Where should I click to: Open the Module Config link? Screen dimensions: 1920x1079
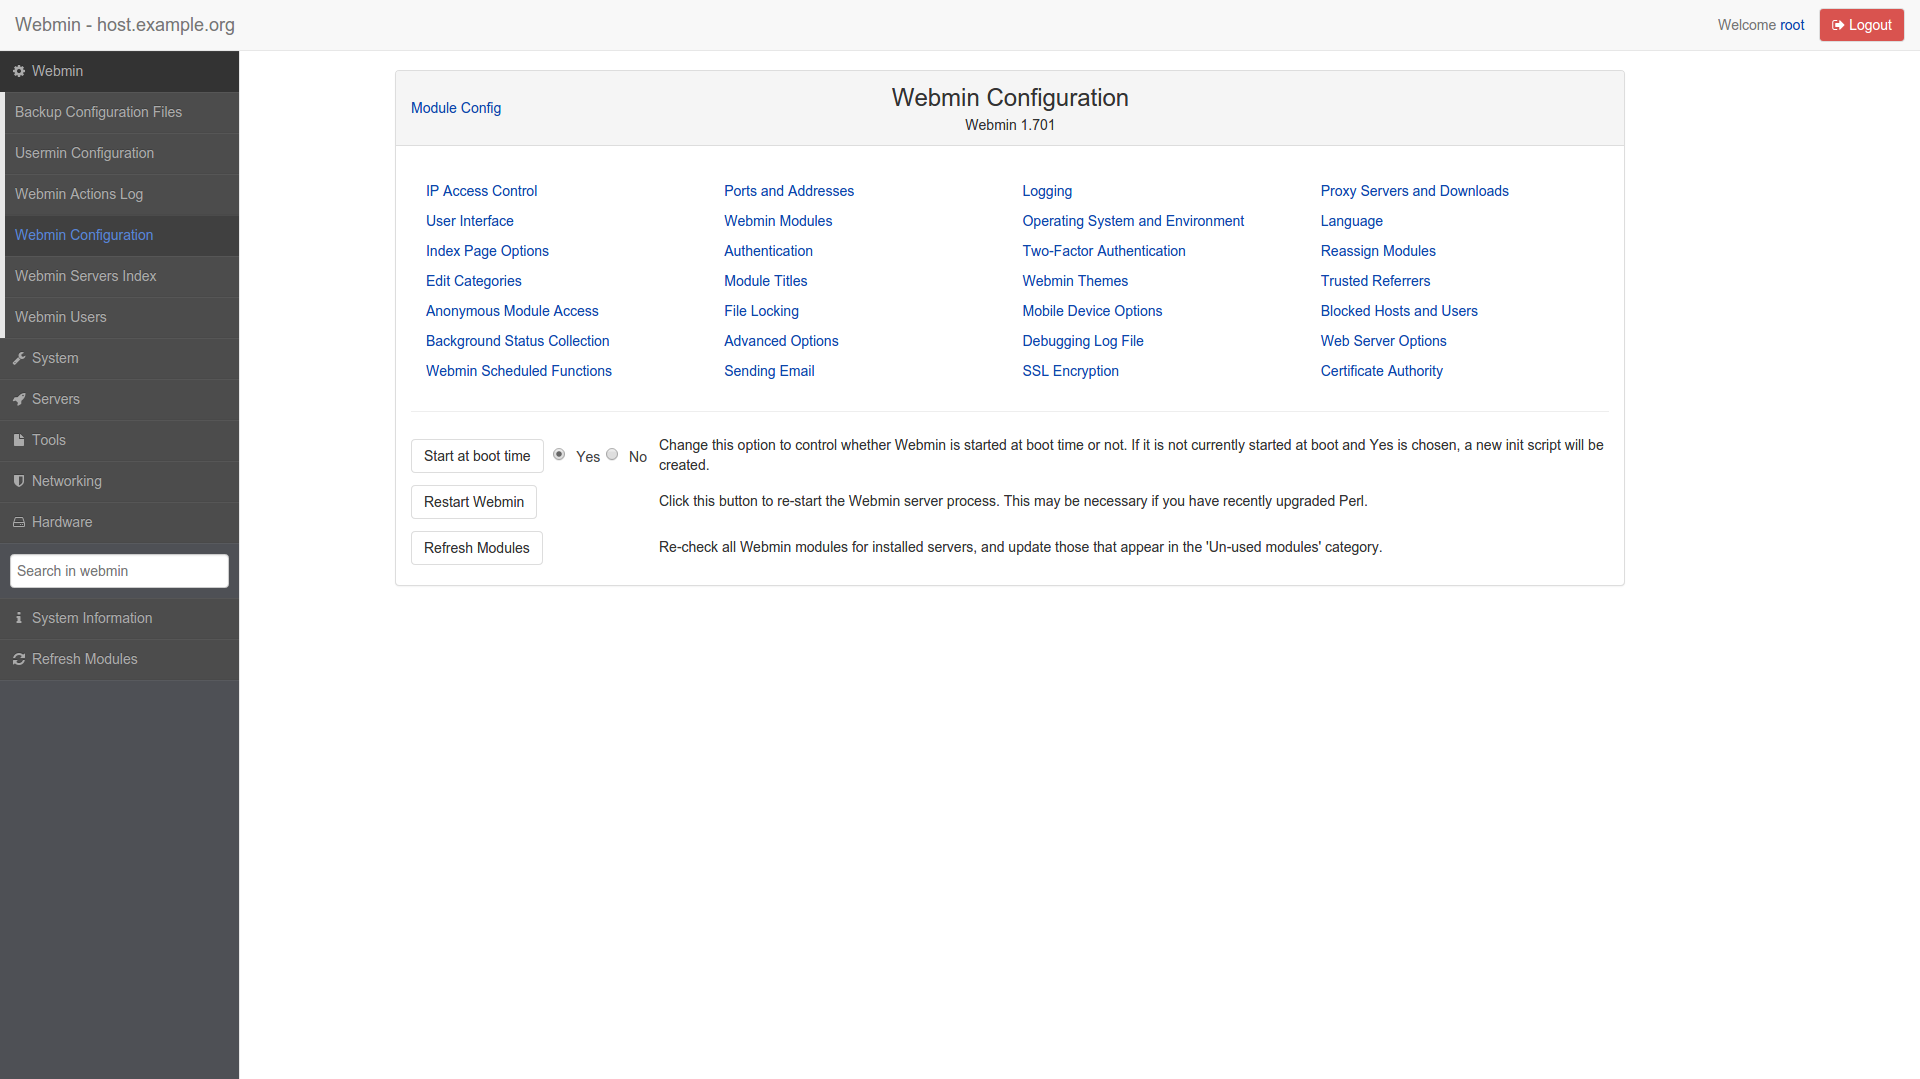[x=456, y=108]
